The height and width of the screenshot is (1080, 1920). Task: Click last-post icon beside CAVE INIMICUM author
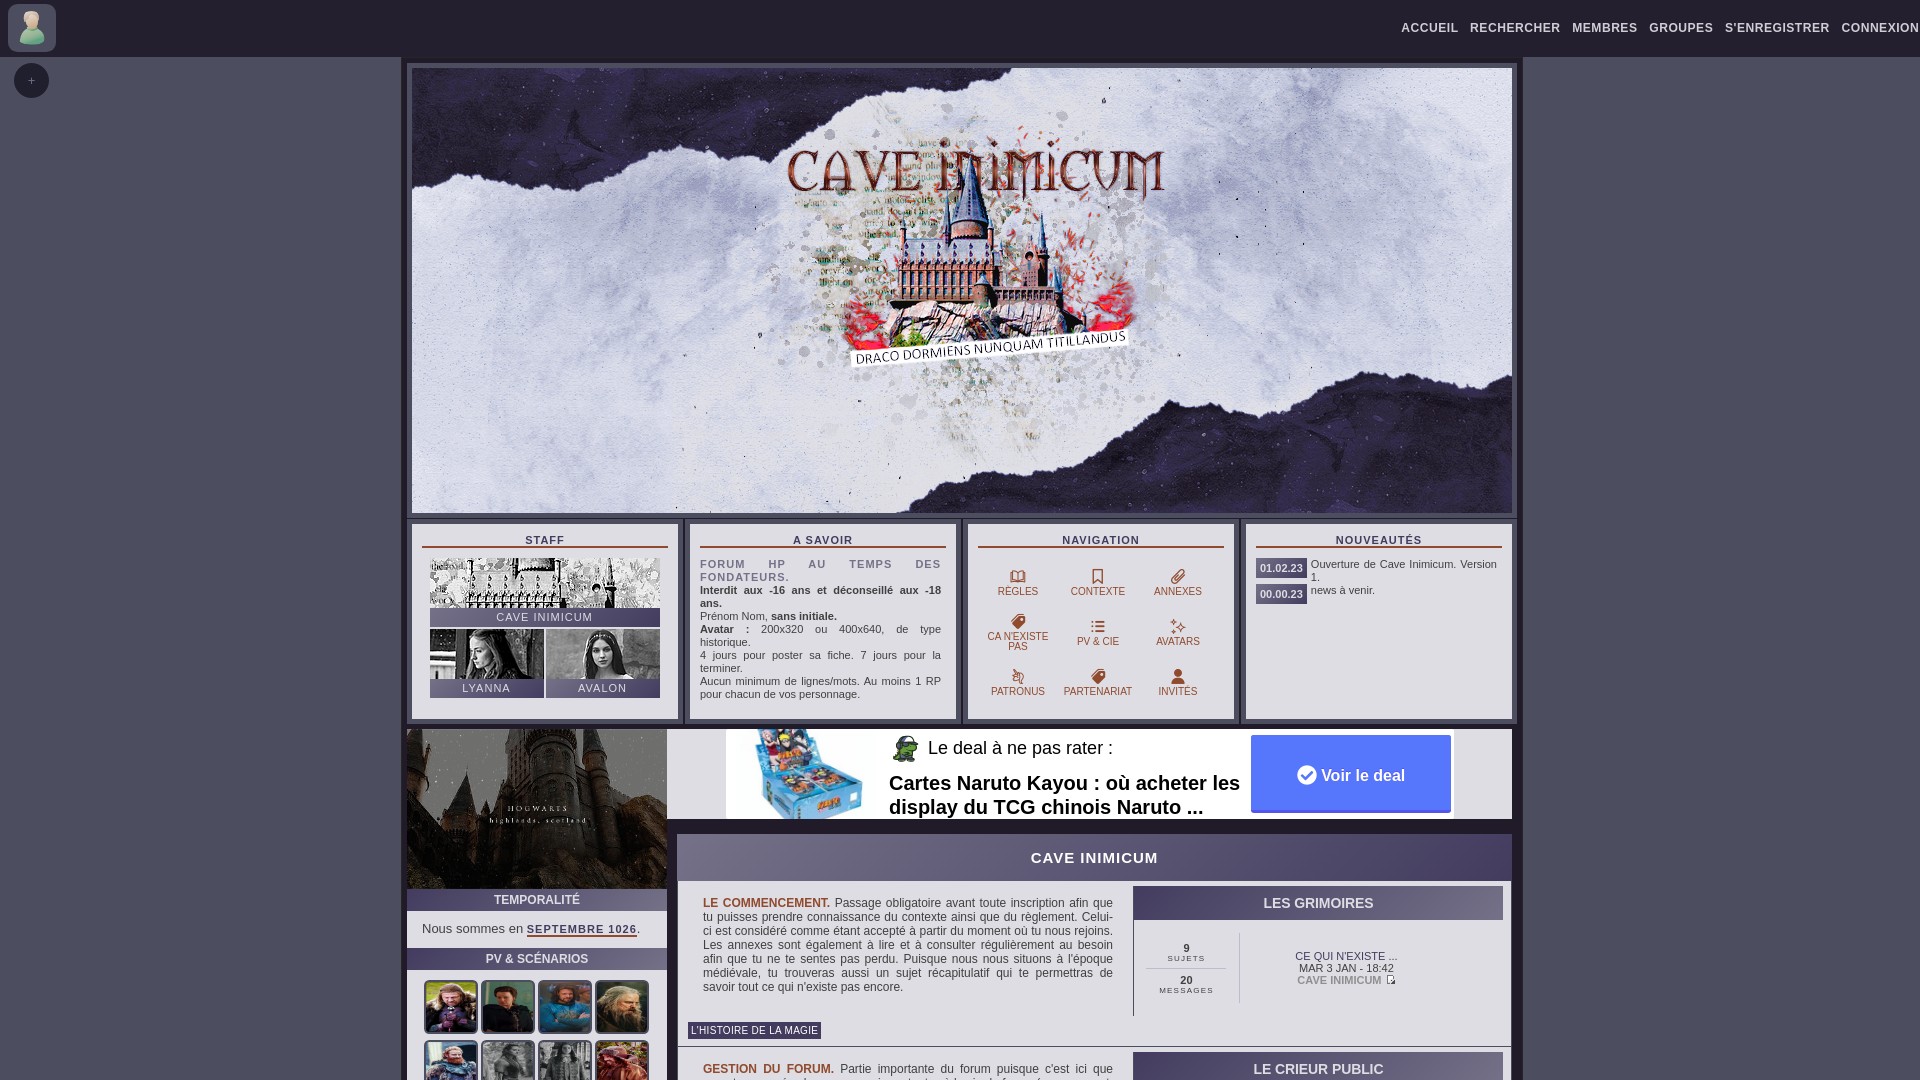pos(1391,980)
